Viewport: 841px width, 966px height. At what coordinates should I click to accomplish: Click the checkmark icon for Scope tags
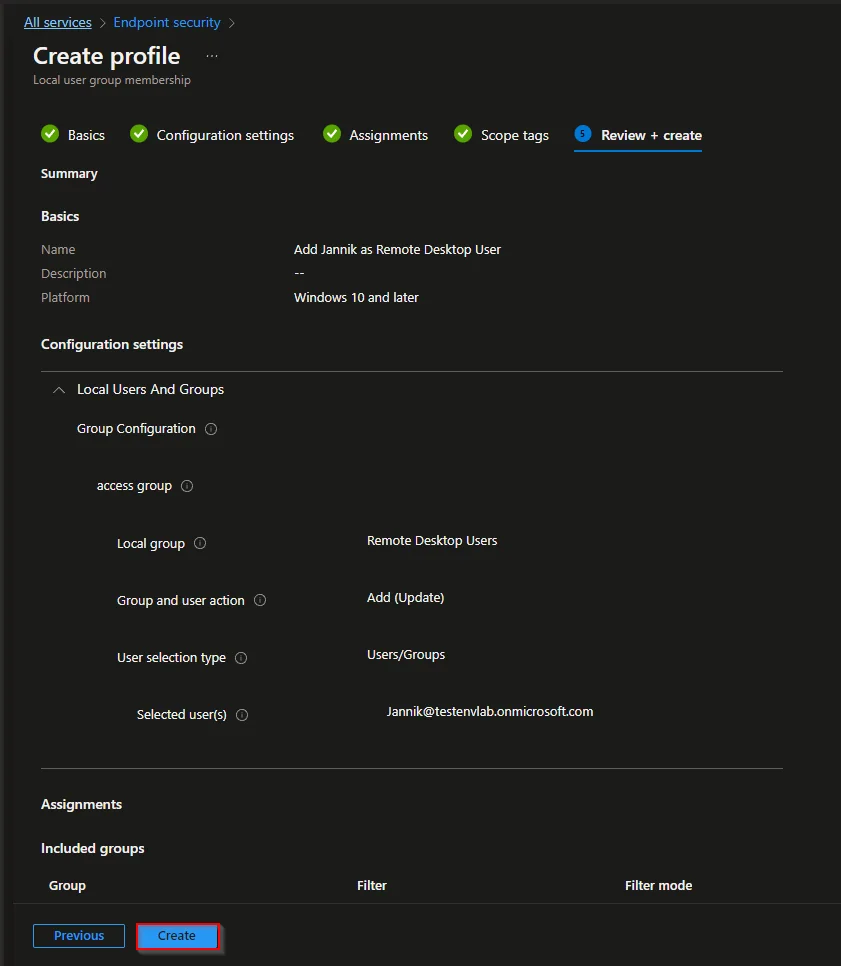click(463, 134)
